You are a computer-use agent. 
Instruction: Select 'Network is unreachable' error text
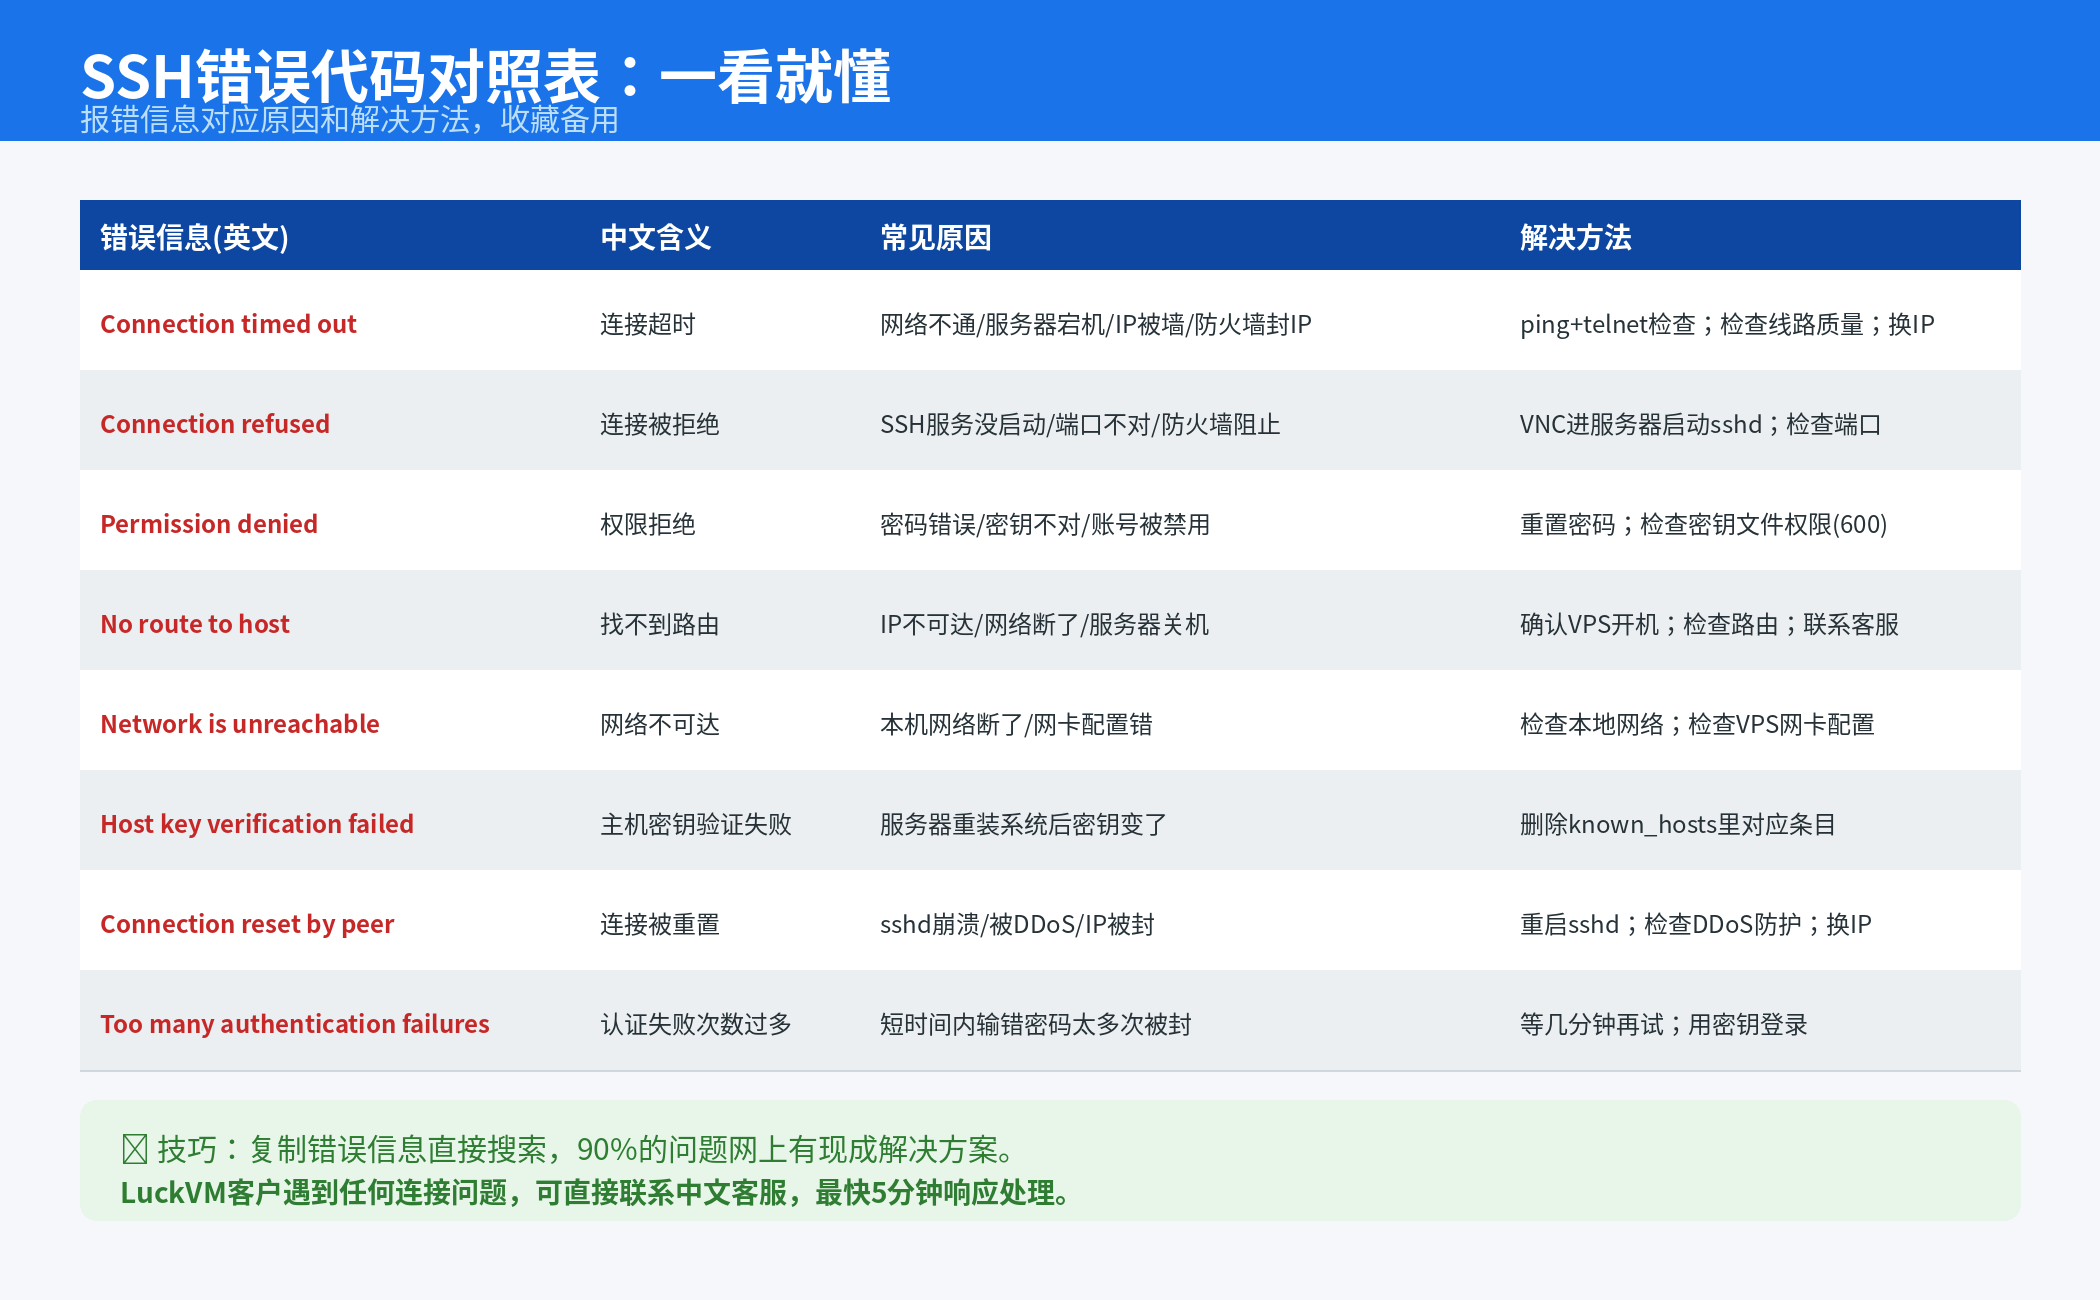pos(240,724)
